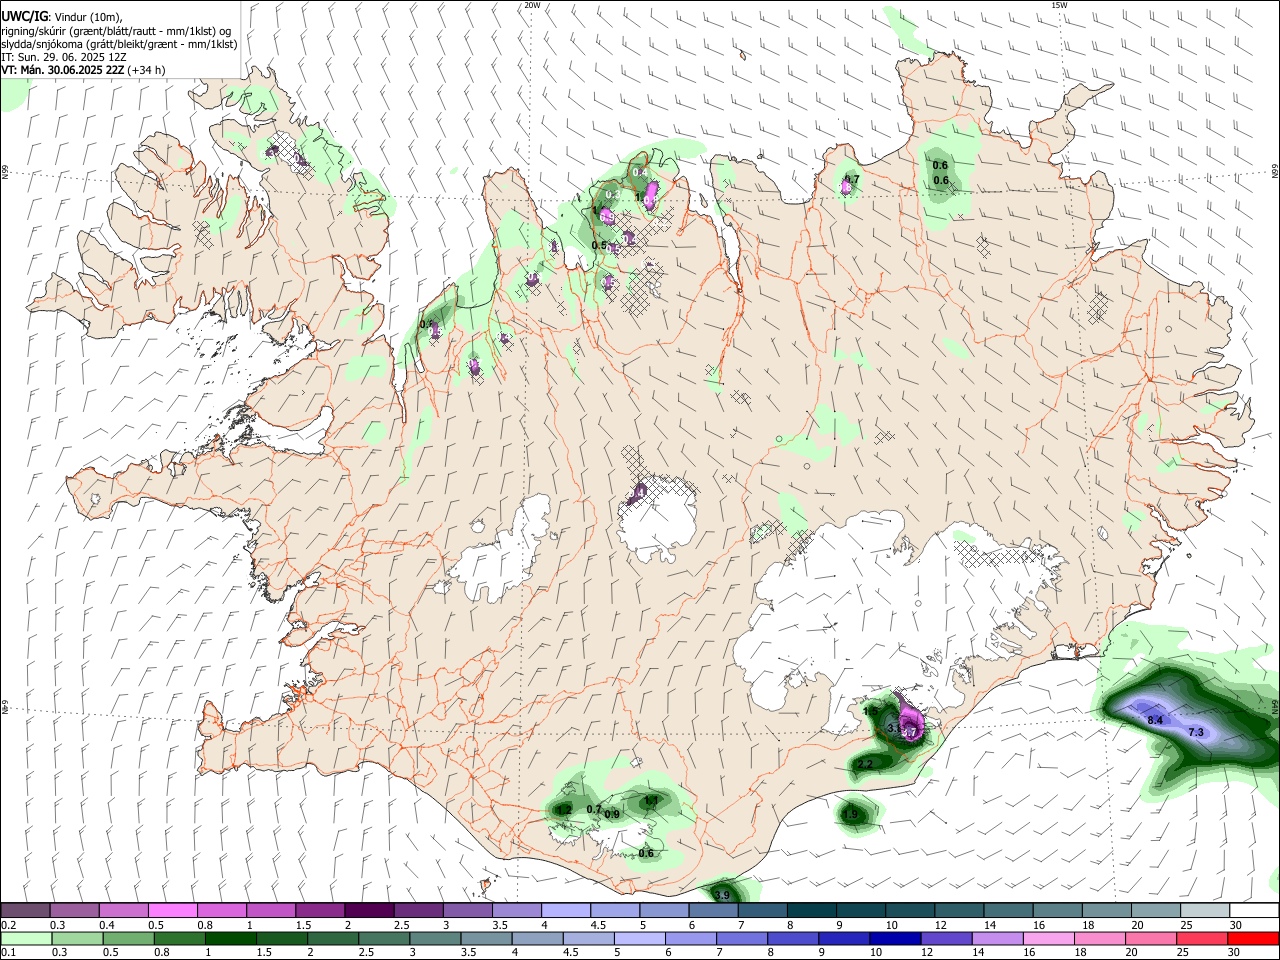The height and width of the screenshot is (960, 1280).
Task: Select the 20W longitude label
Action: [532, 5]
